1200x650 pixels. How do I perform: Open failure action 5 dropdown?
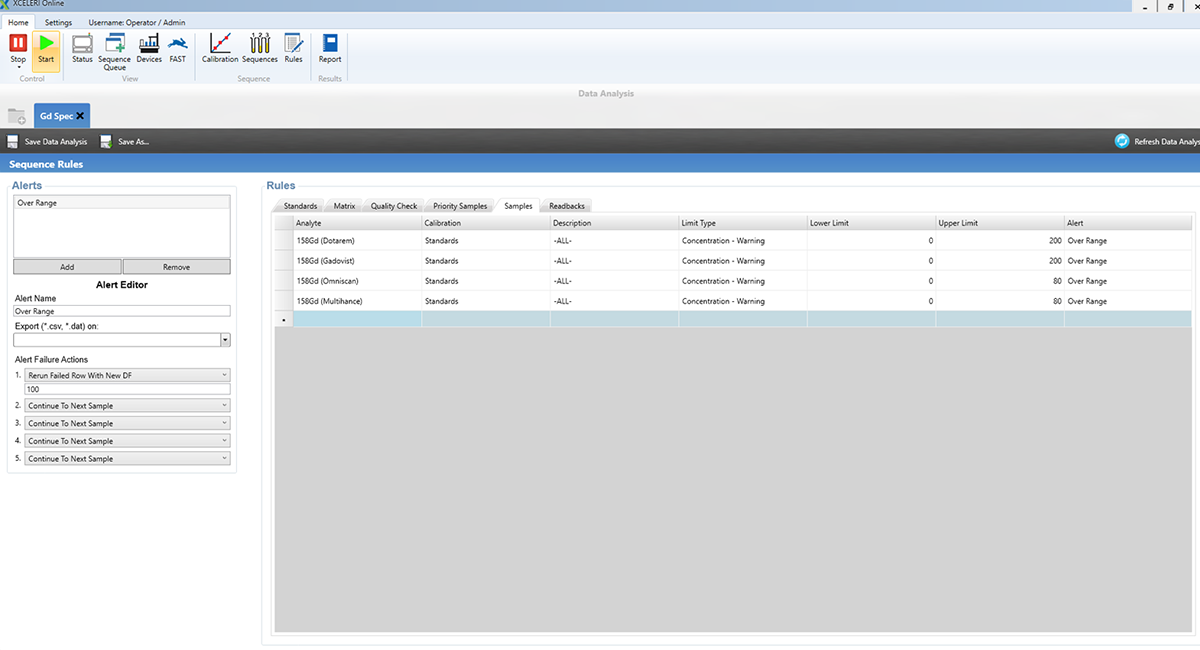pos(128,459)
